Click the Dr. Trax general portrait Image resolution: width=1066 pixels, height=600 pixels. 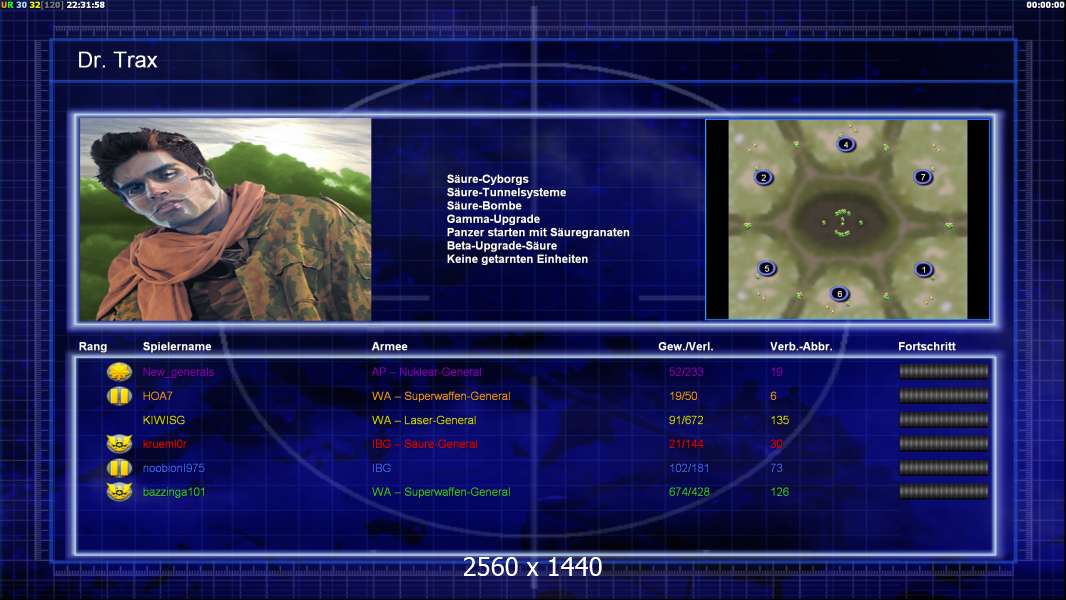click(x=225, y=219)
